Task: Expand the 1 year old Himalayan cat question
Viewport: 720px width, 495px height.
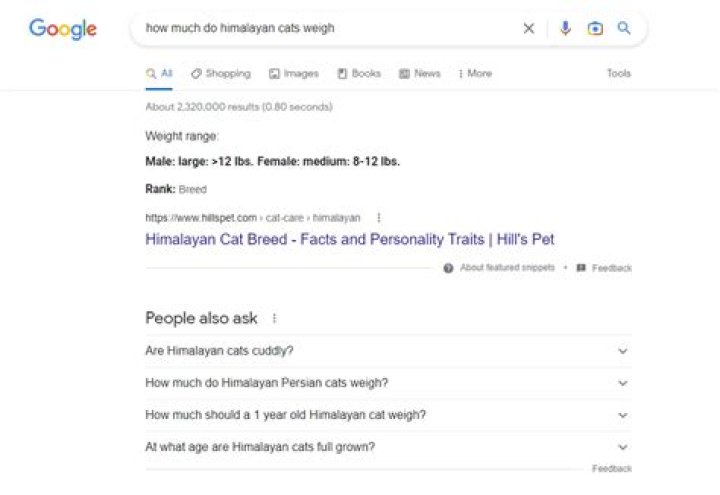Action: pos(622,415)
